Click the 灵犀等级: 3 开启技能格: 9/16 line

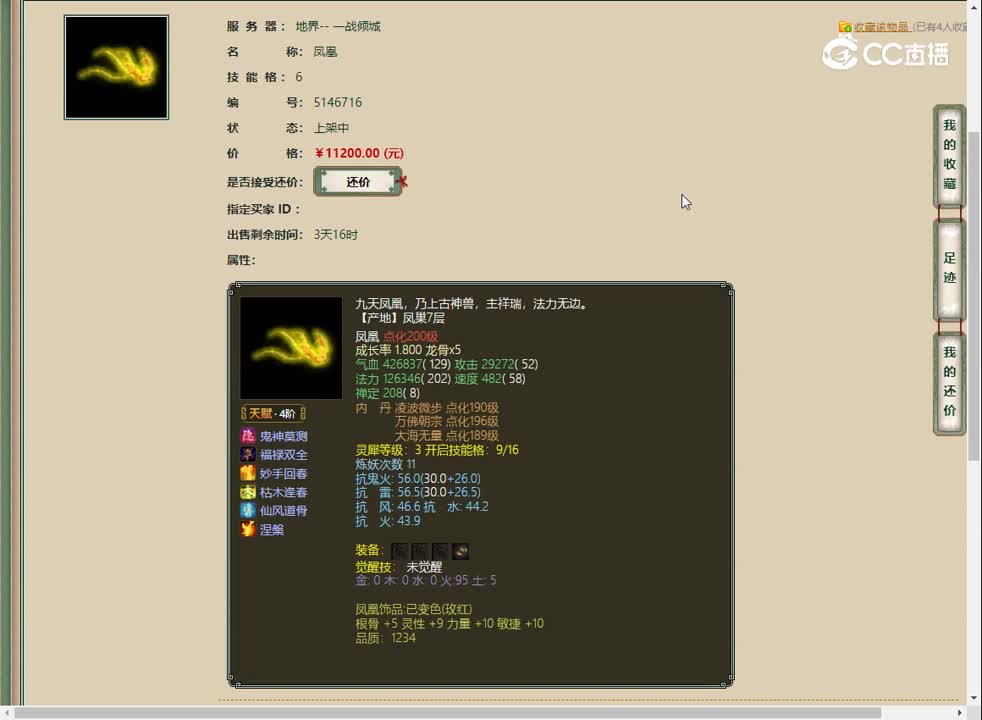pyautogui.click(x=437, y=450)
